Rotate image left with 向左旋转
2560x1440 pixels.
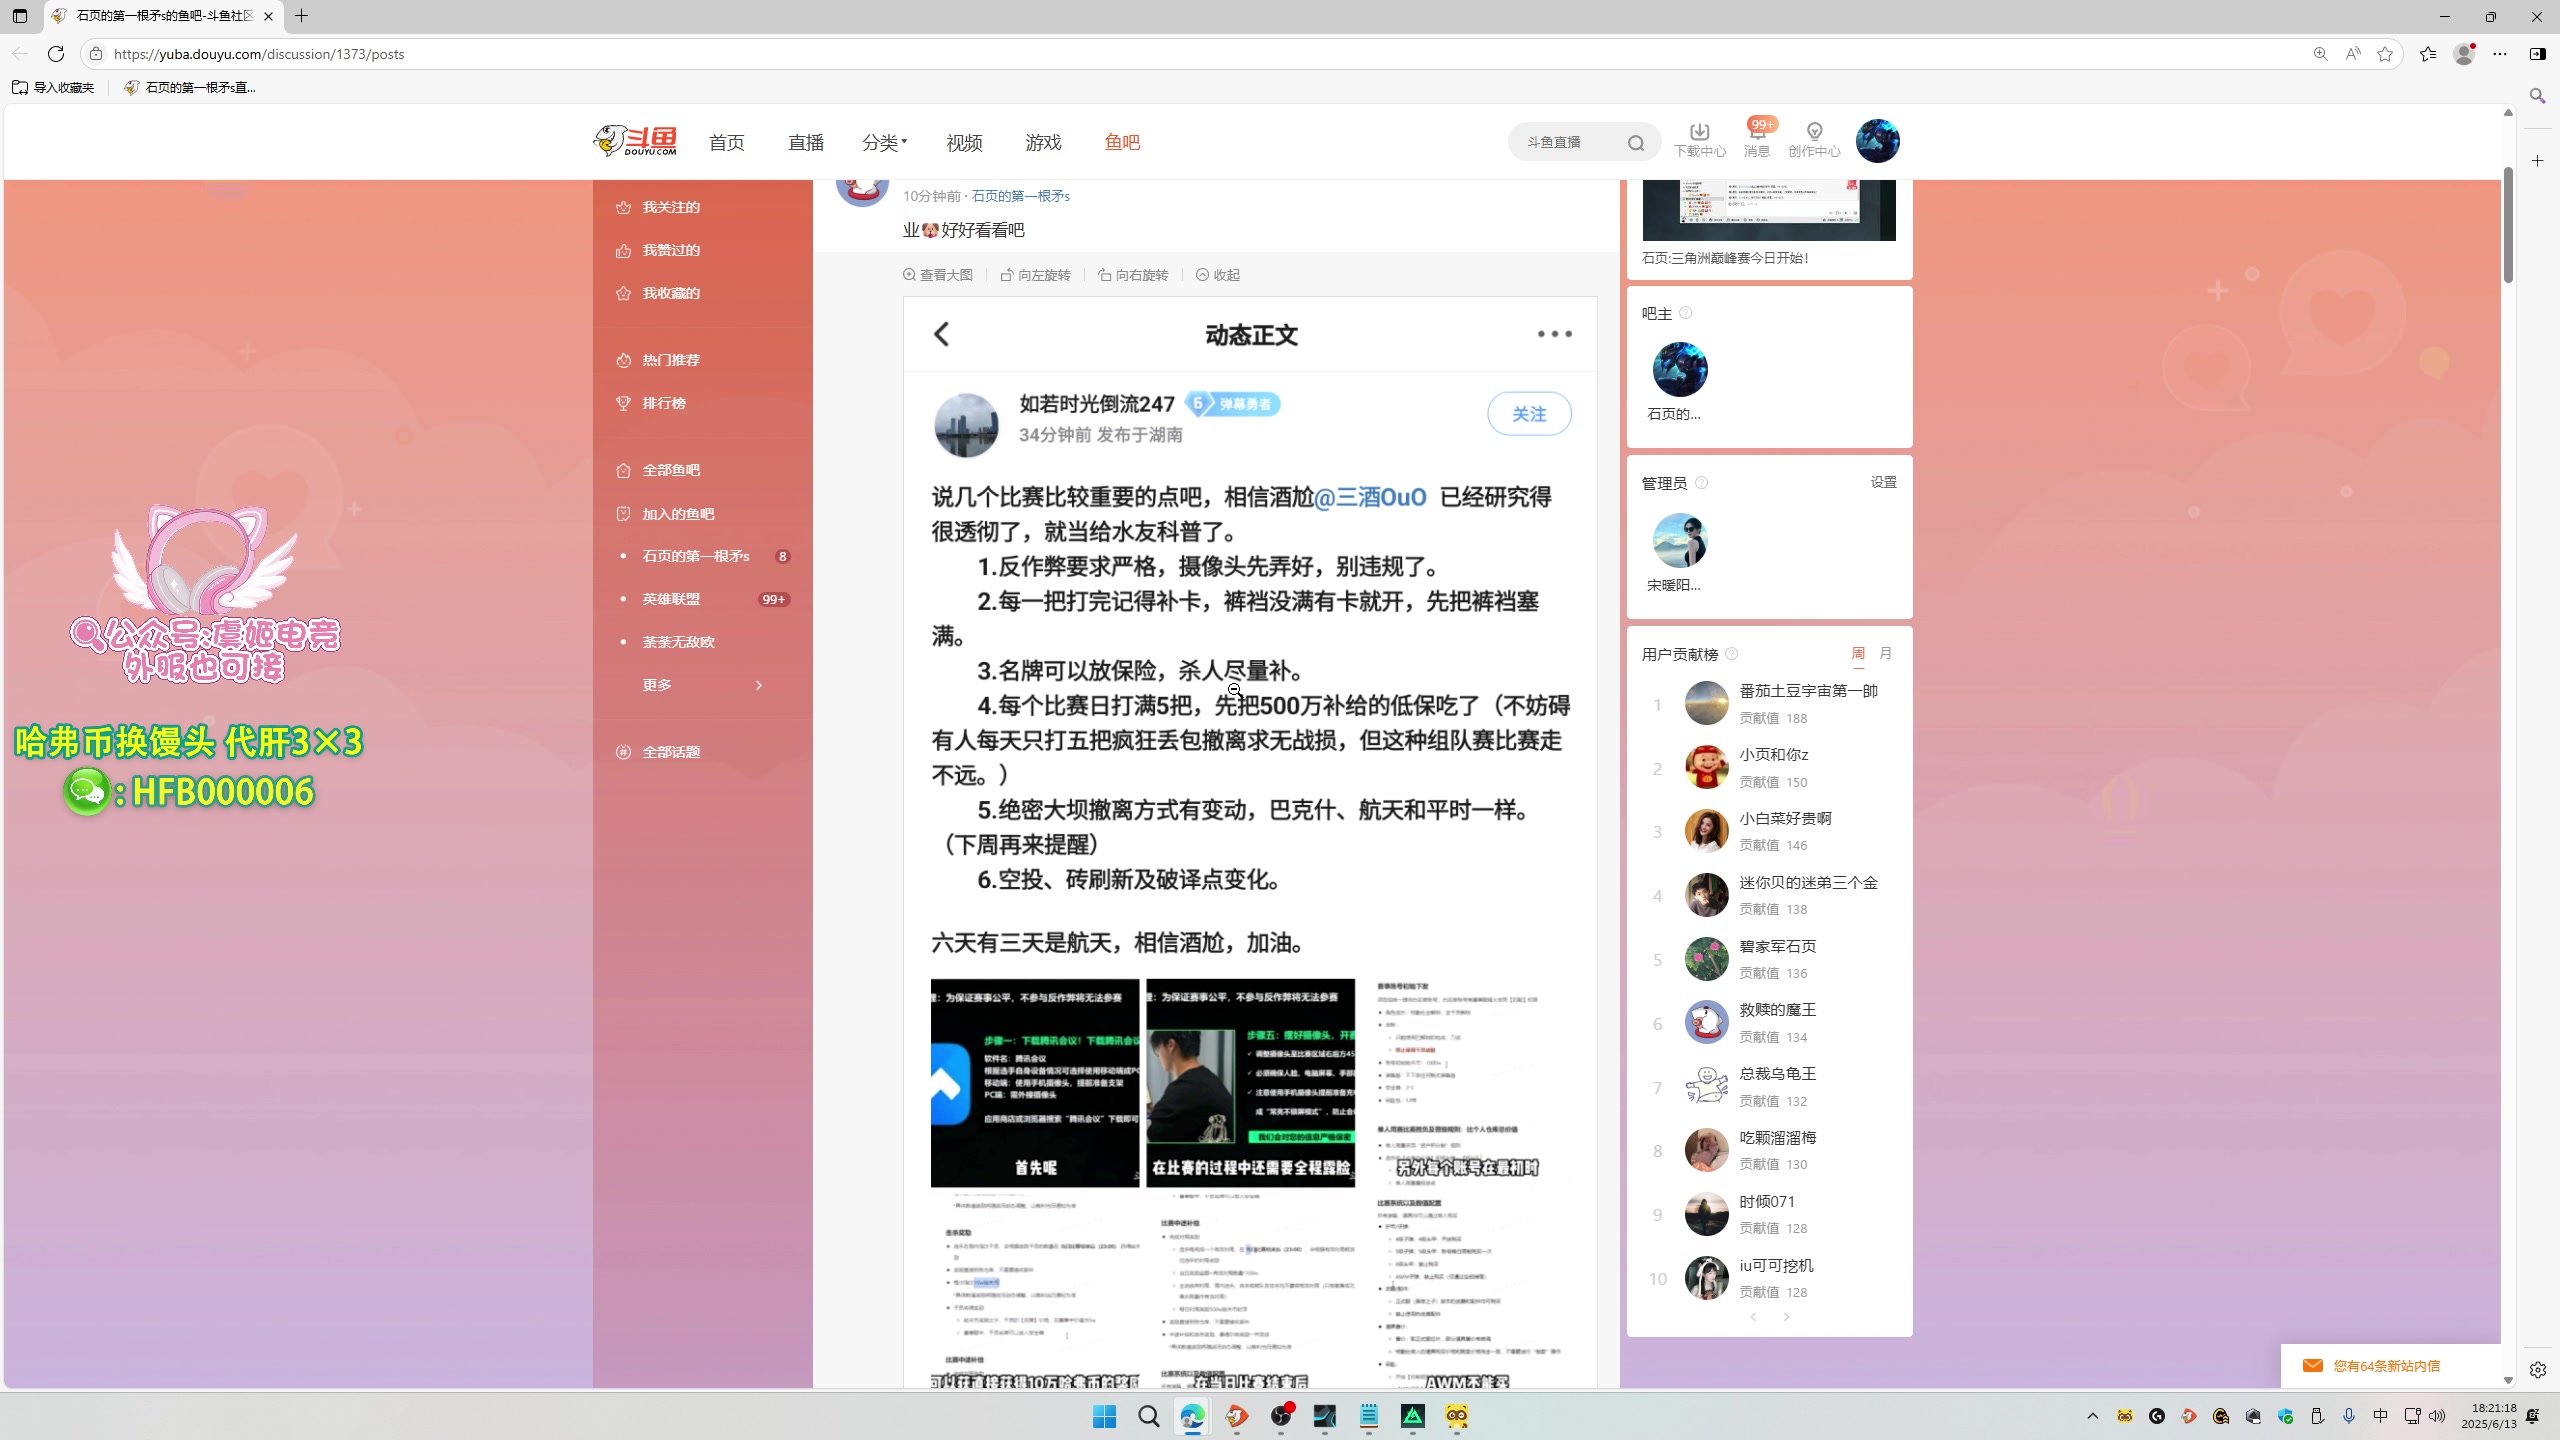pos(1035,275)
